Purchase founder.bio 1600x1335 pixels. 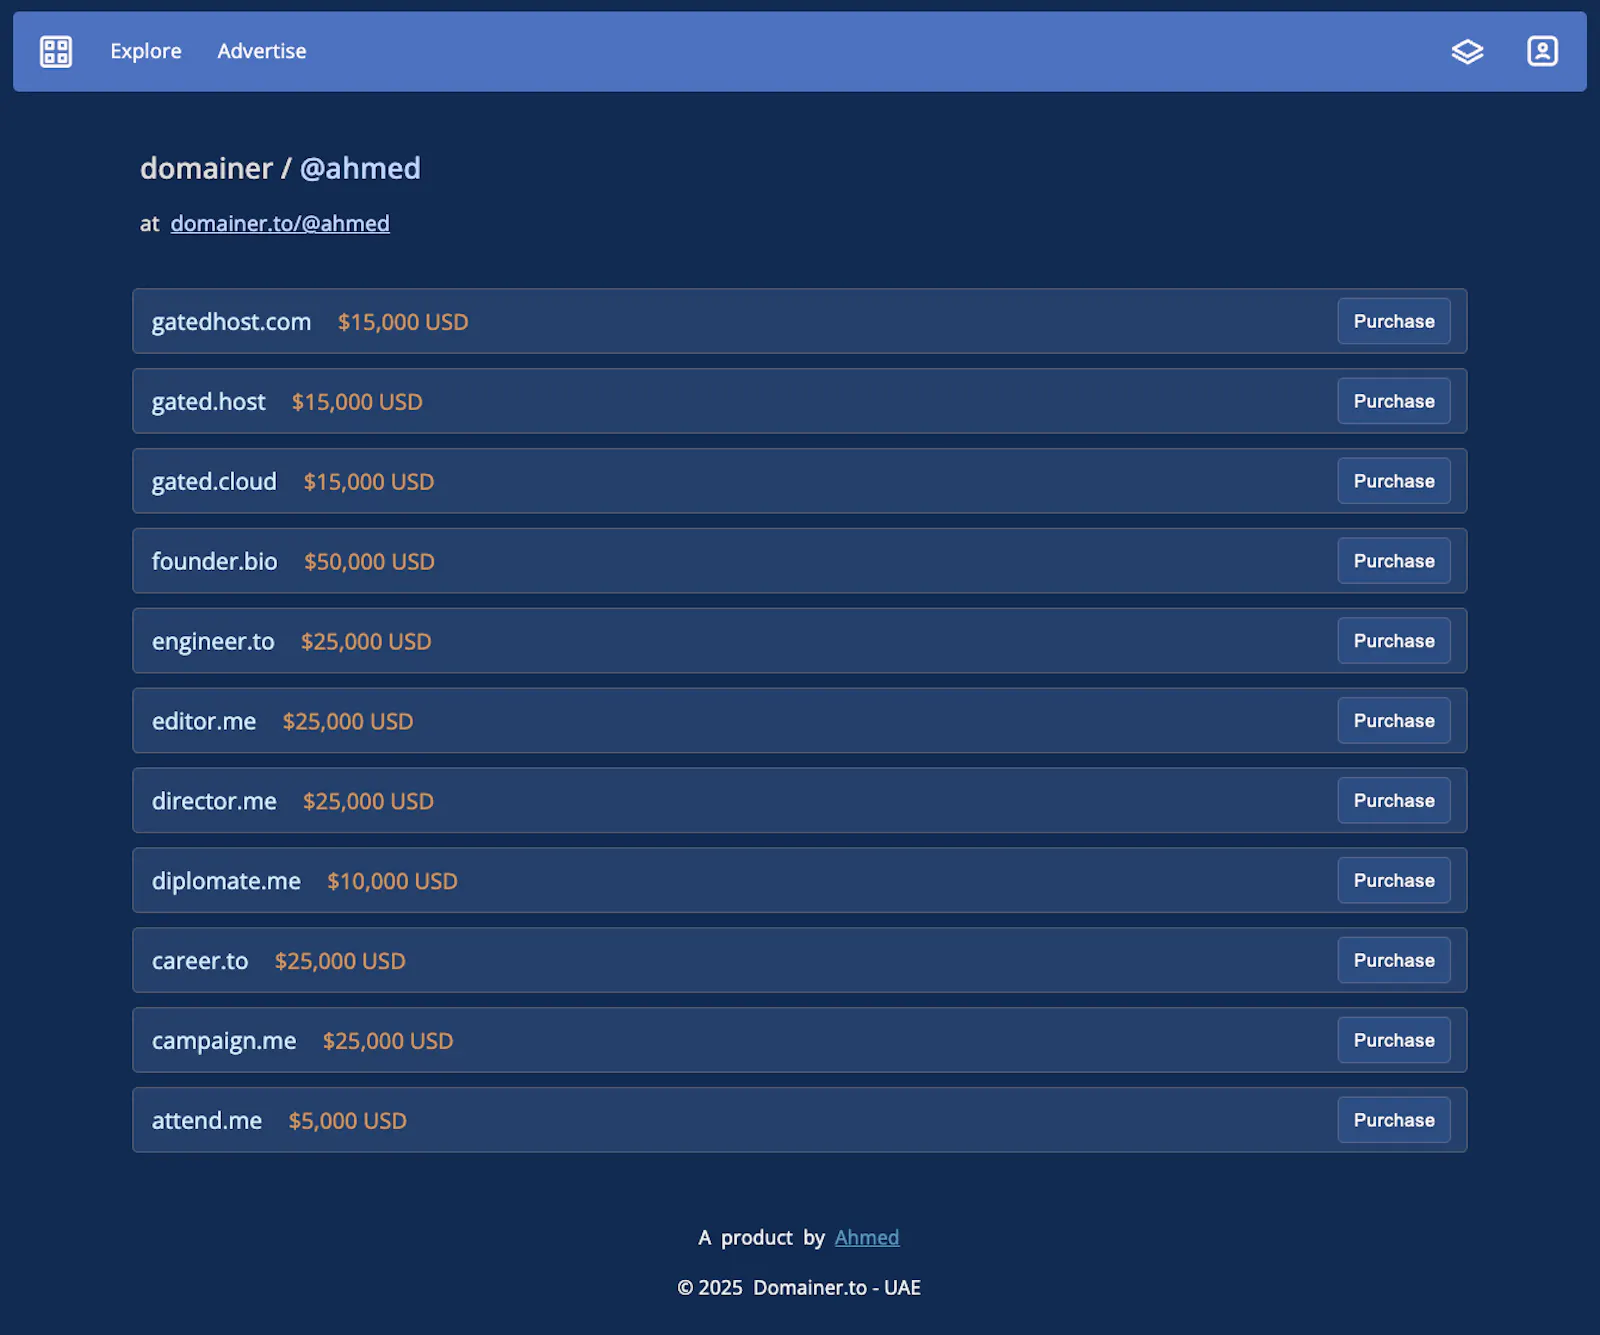(x=1394, y=561)
